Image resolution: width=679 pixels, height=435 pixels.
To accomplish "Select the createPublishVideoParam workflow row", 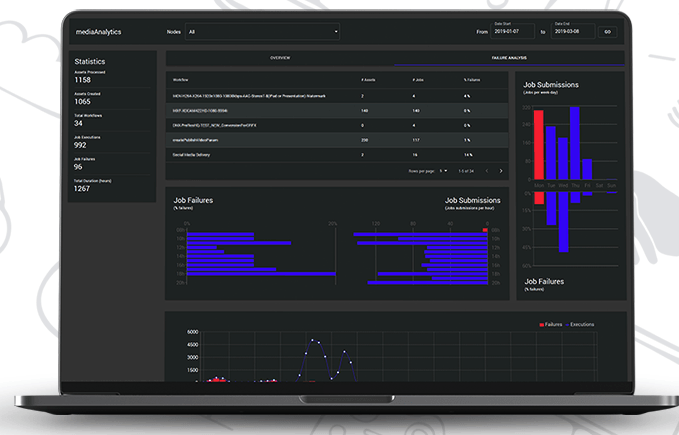I will click(x=336, y=140).
